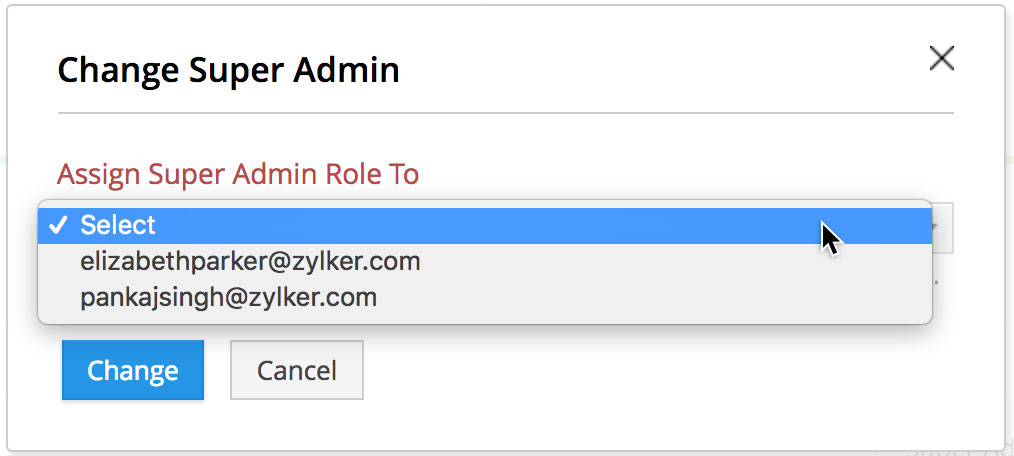This screenshot has height=456, width=1014.
Task: Click the blue Change button
Action: [x=133, y=370]
